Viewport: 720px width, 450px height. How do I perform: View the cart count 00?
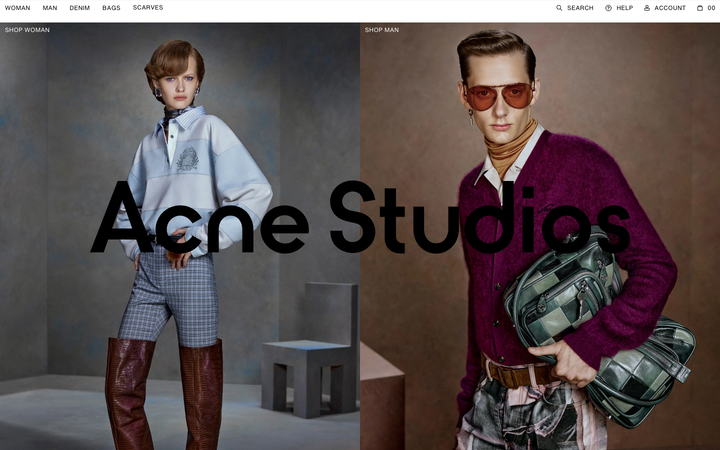click(x=711, y=8)
